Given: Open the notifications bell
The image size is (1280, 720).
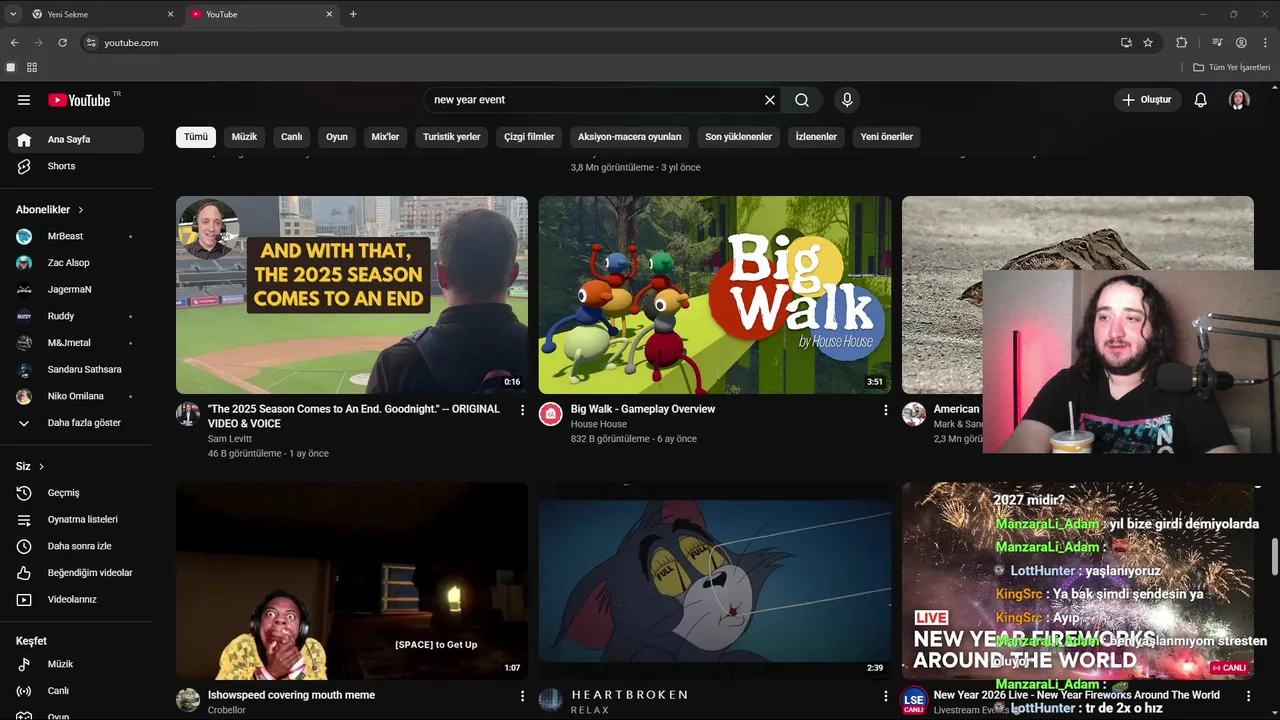Looking at the screenshot, I should pyautogui.click(x=1201, y=100).
